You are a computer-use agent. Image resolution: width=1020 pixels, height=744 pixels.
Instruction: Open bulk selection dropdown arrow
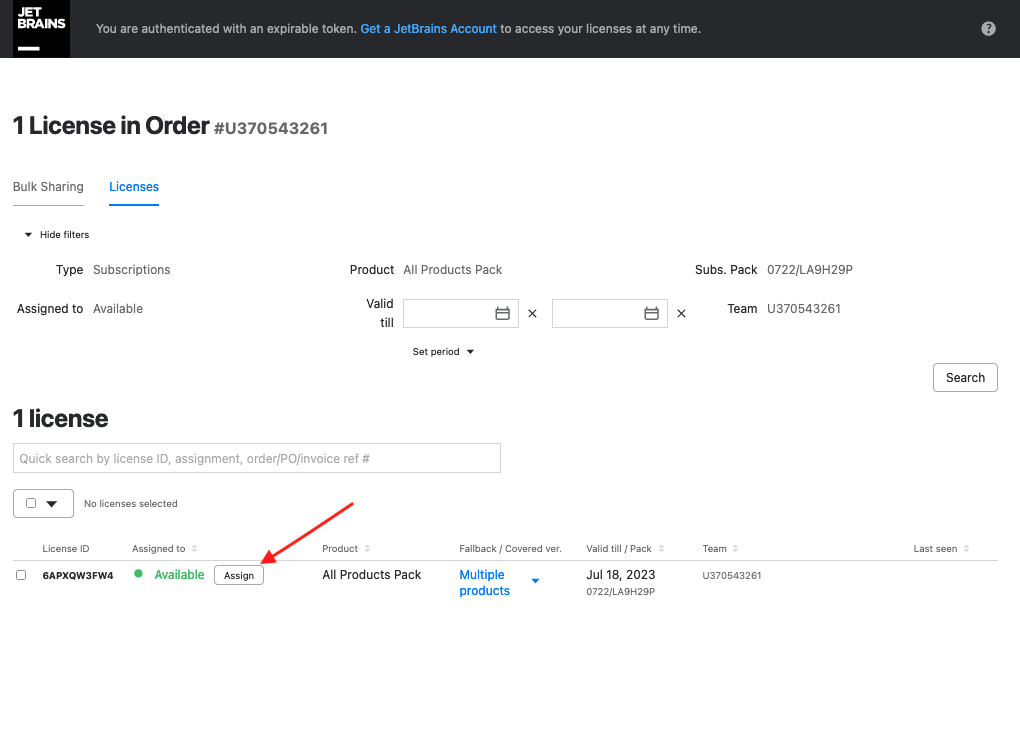point(52,504)
